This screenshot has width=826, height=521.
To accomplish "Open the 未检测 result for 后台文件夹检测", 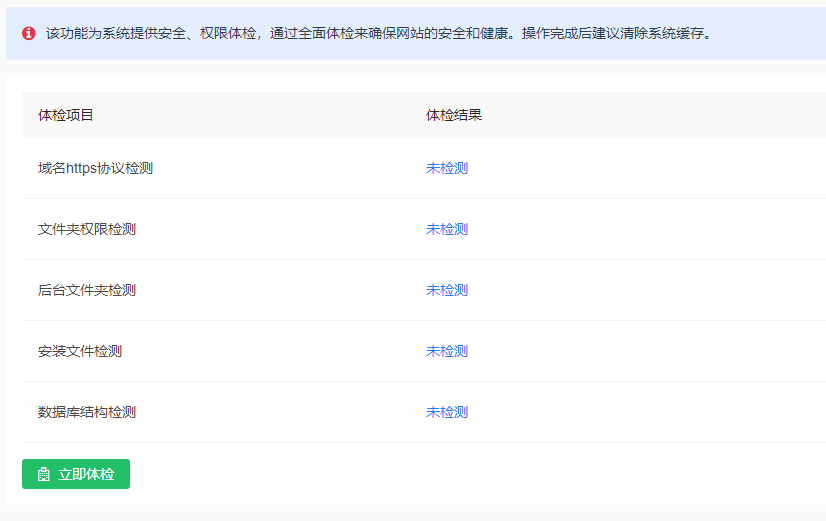I will 447,290.
